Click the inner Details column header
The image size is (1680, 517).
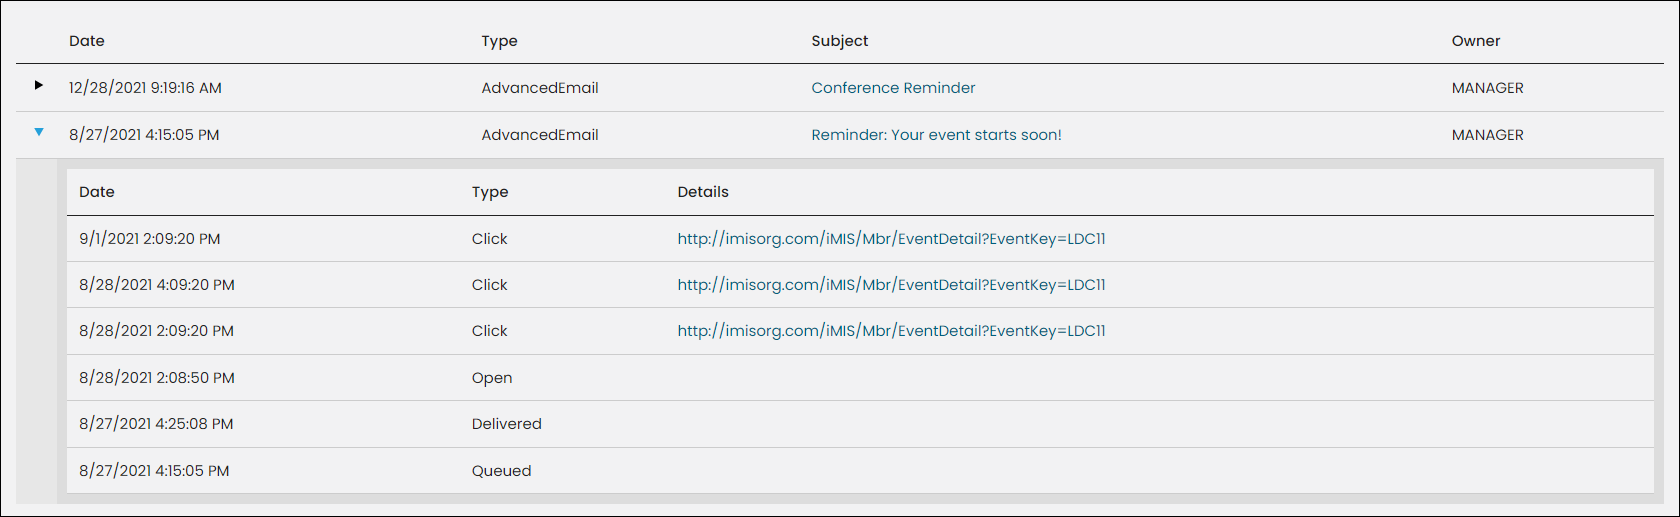[703, 192]
